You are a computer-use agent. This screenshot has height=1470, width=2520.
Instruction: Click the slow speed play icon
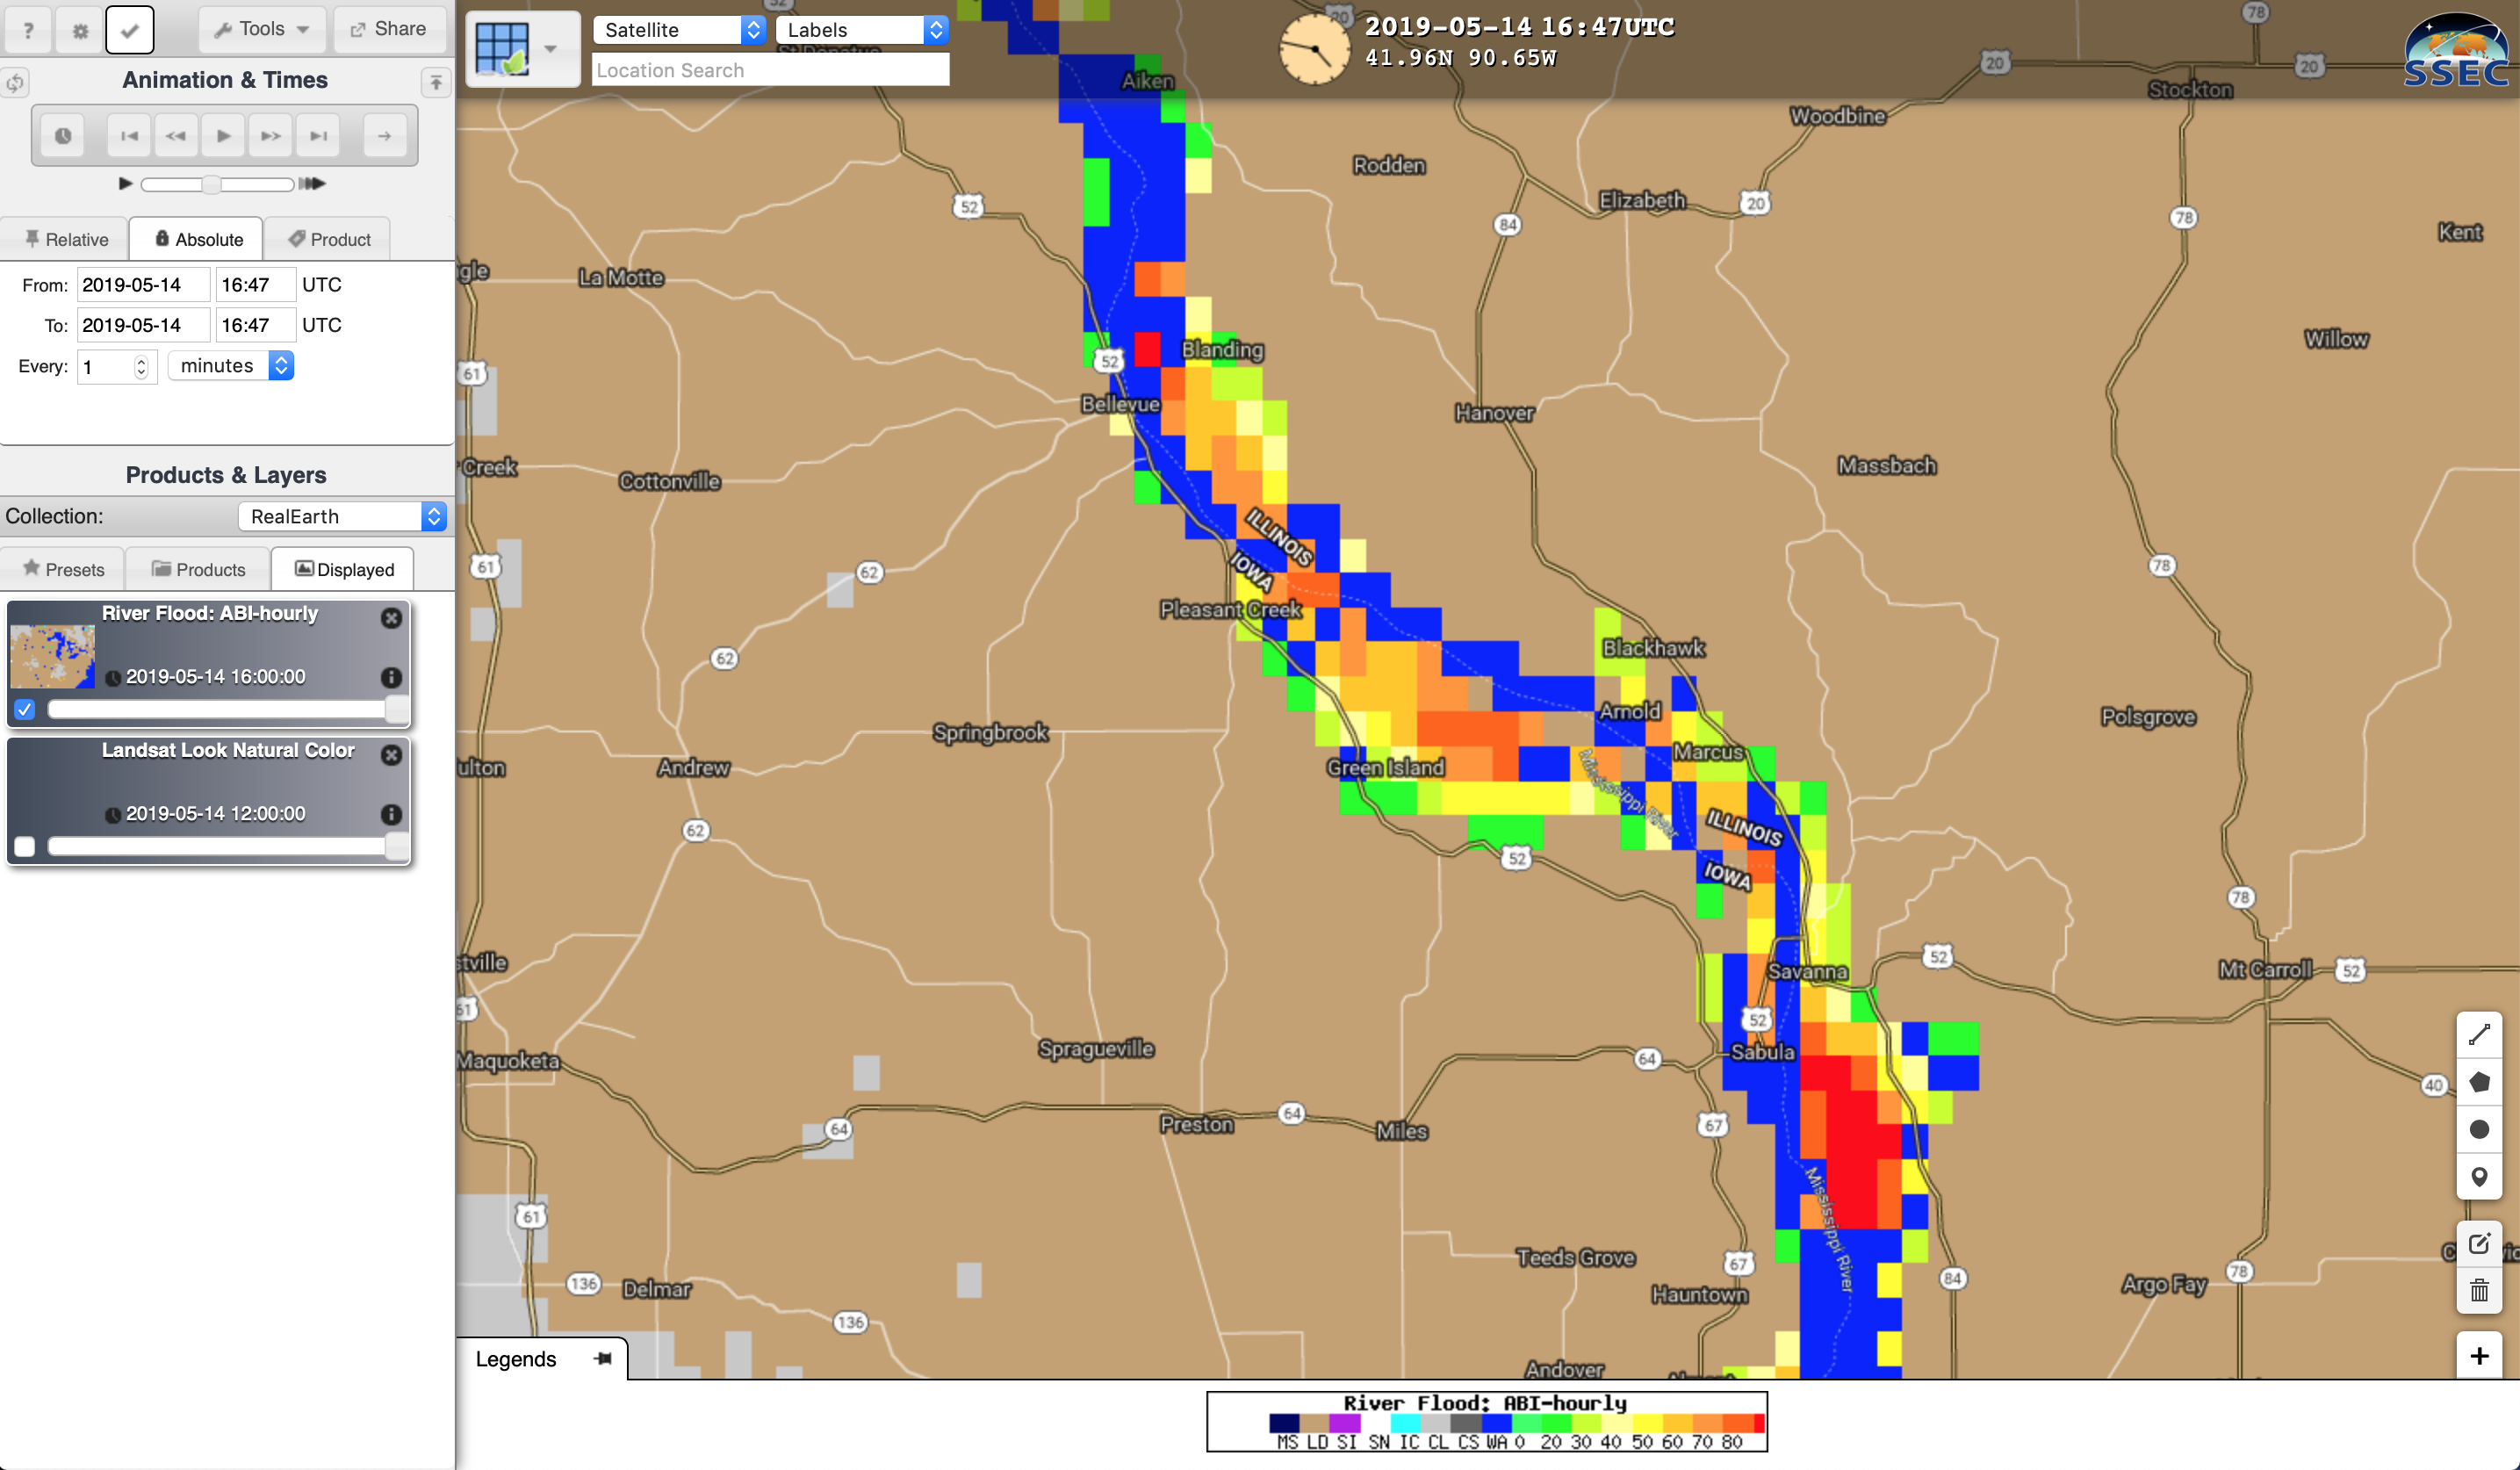125,184
